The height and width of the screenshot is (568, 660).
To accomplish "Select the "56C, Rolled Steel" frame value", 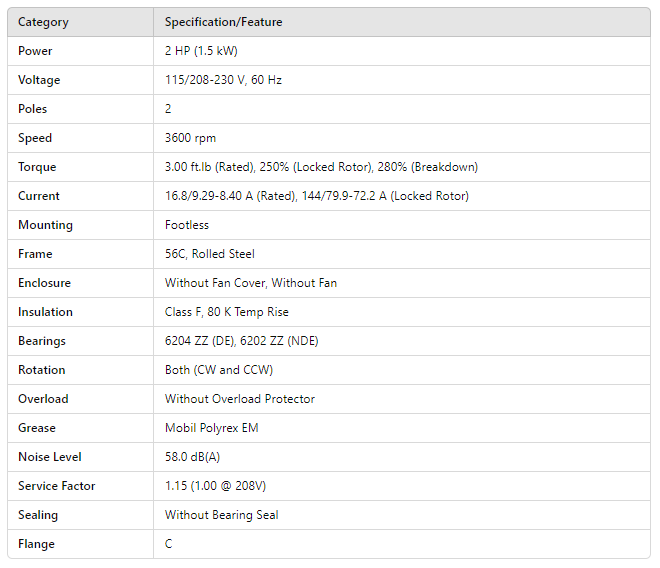I will pyautogui.click(x=212, y=254).
